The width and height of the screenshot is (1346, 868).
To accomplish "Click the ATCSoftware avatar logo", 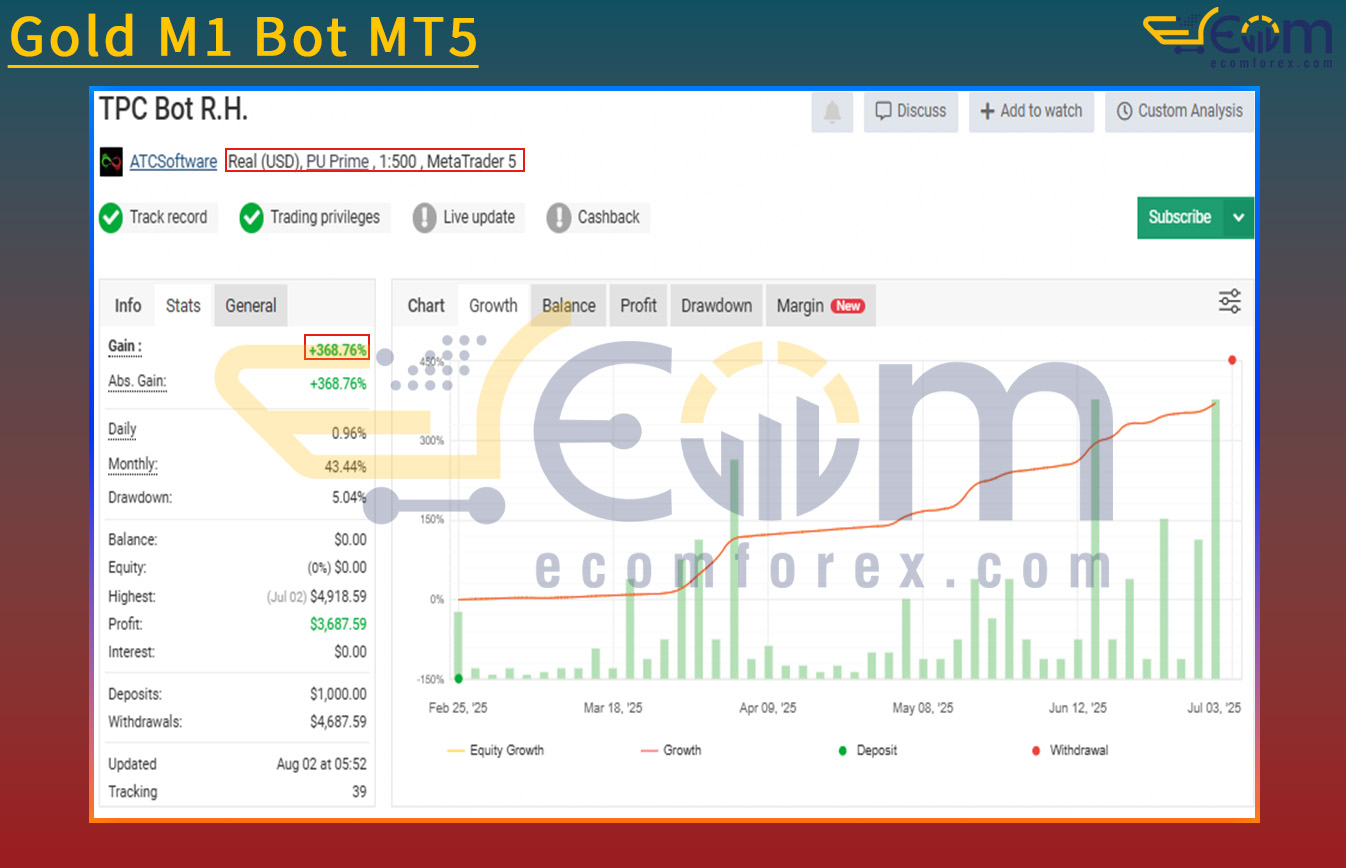I will click(111, 161).
